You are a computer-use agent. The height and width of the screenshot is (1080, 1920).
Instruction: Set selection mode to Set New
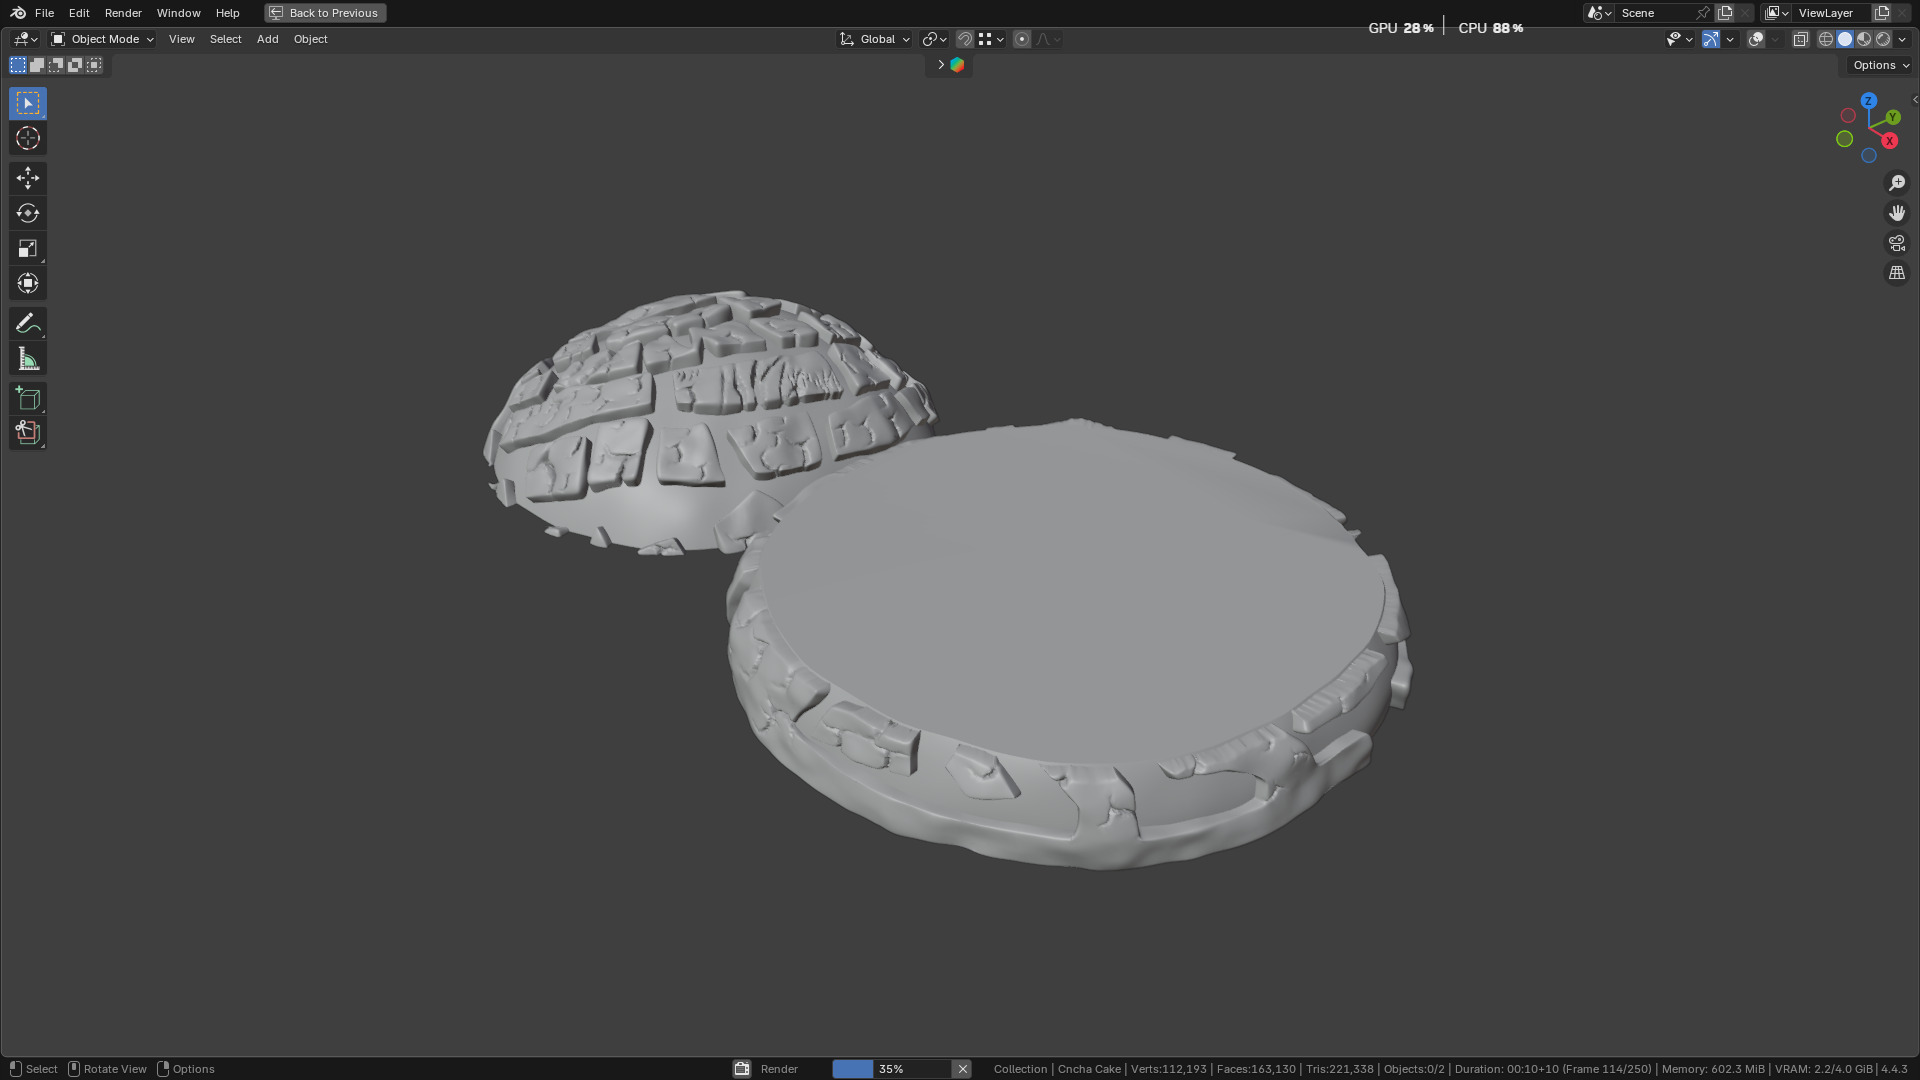[x=18, y=65]
